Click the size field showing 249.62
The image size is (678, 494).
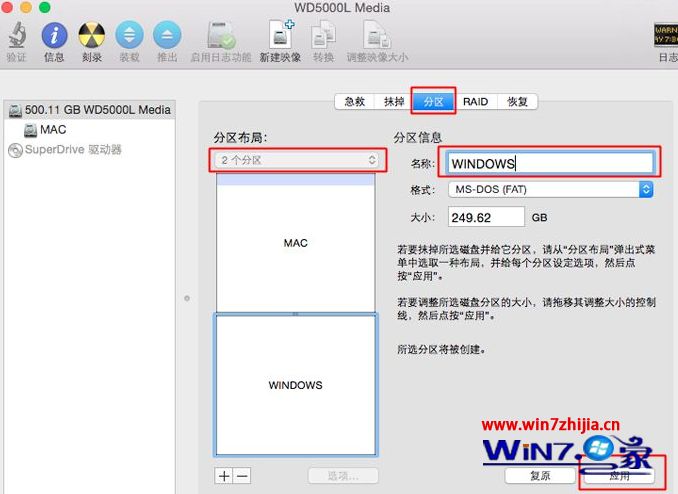[486, 217]
